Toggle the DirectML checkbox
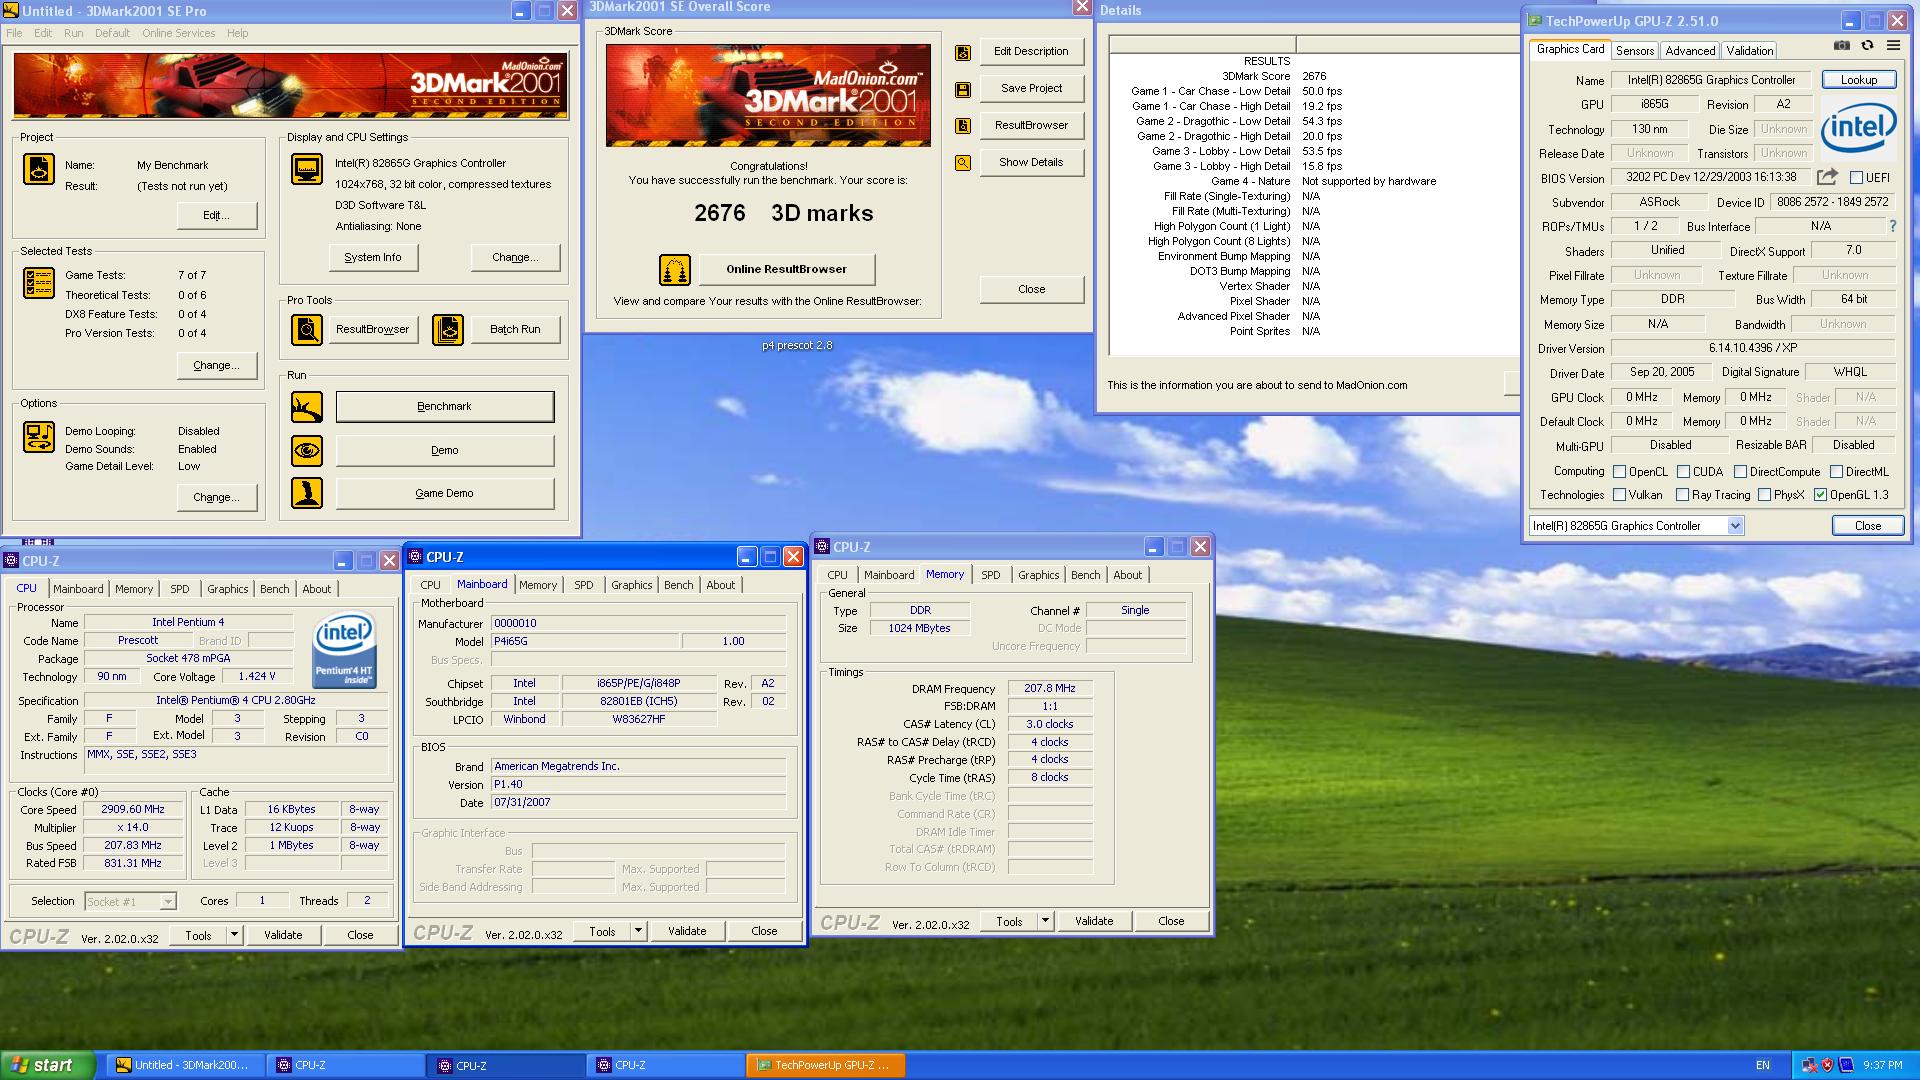 click(x=1836, y=471)
